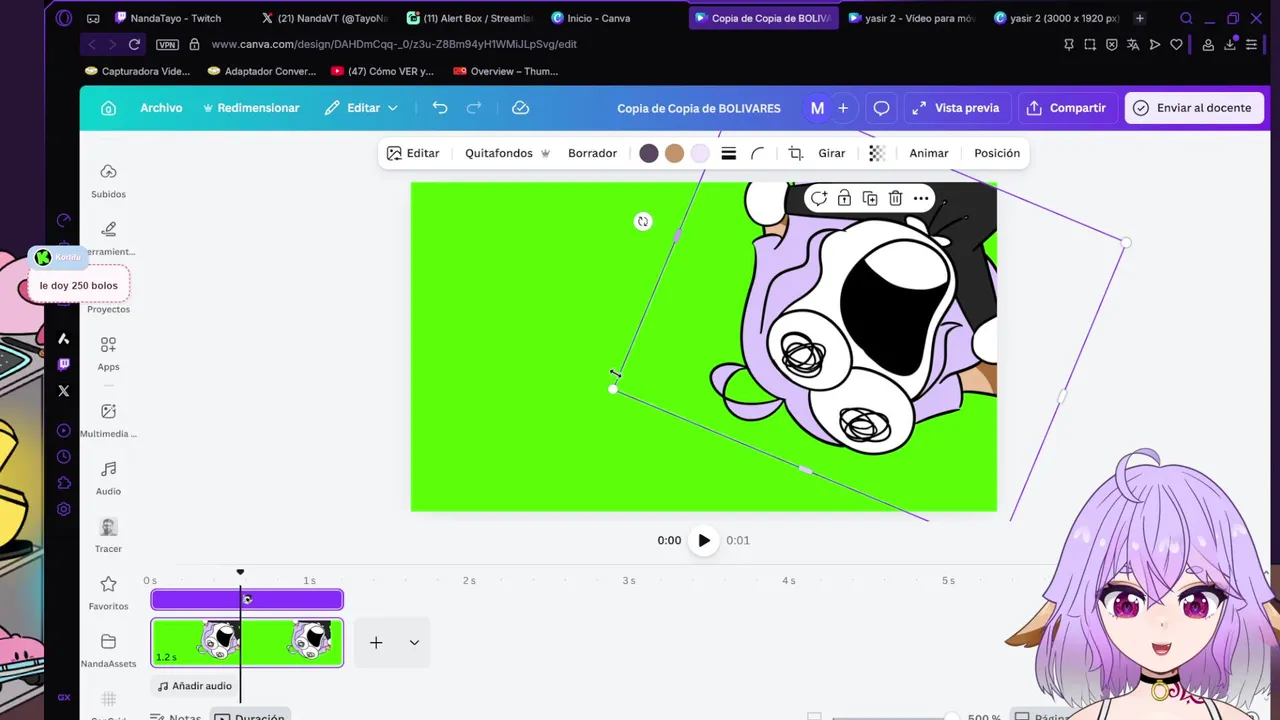The height and width of the screenshot is (720, 1280).
Task: Open a new browser tab
Action: 1139,18
